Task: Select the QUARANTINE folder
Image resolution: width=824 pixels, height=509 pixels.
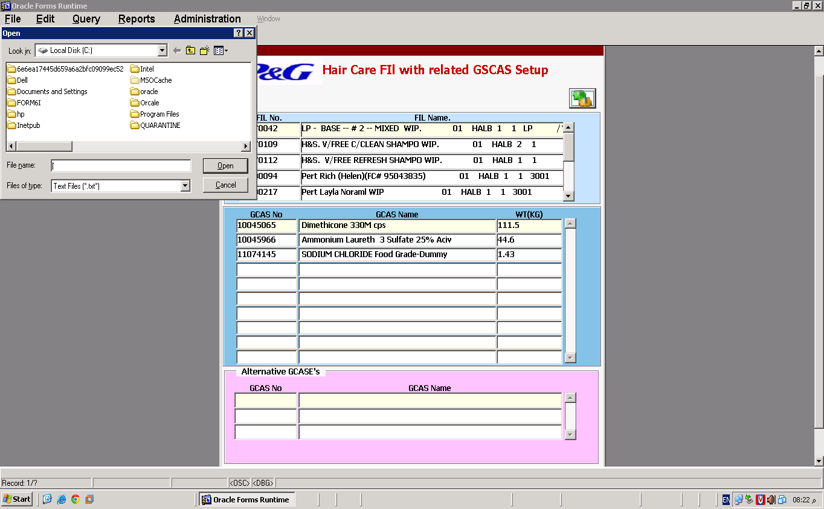Action: coord(155,126)
